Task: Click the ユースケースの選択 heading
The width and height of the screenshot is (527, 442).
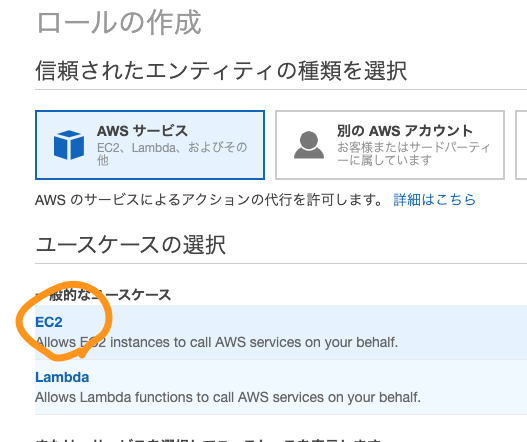Action: click(x=130, y=244)
